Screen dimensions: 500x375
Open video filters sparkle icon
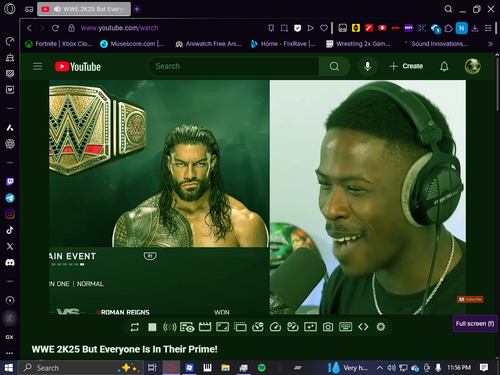click(x=310, y=327)
